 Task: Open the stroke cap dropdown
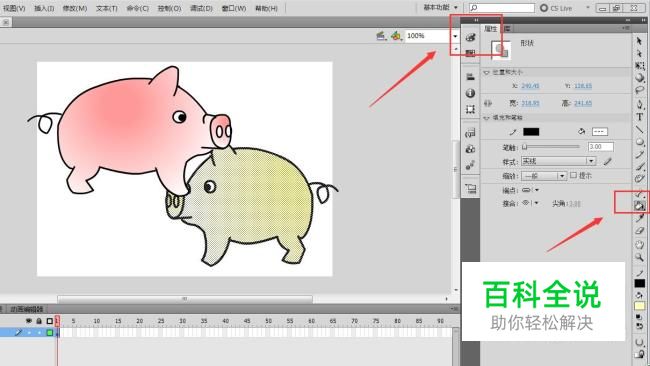pos(530,190)
